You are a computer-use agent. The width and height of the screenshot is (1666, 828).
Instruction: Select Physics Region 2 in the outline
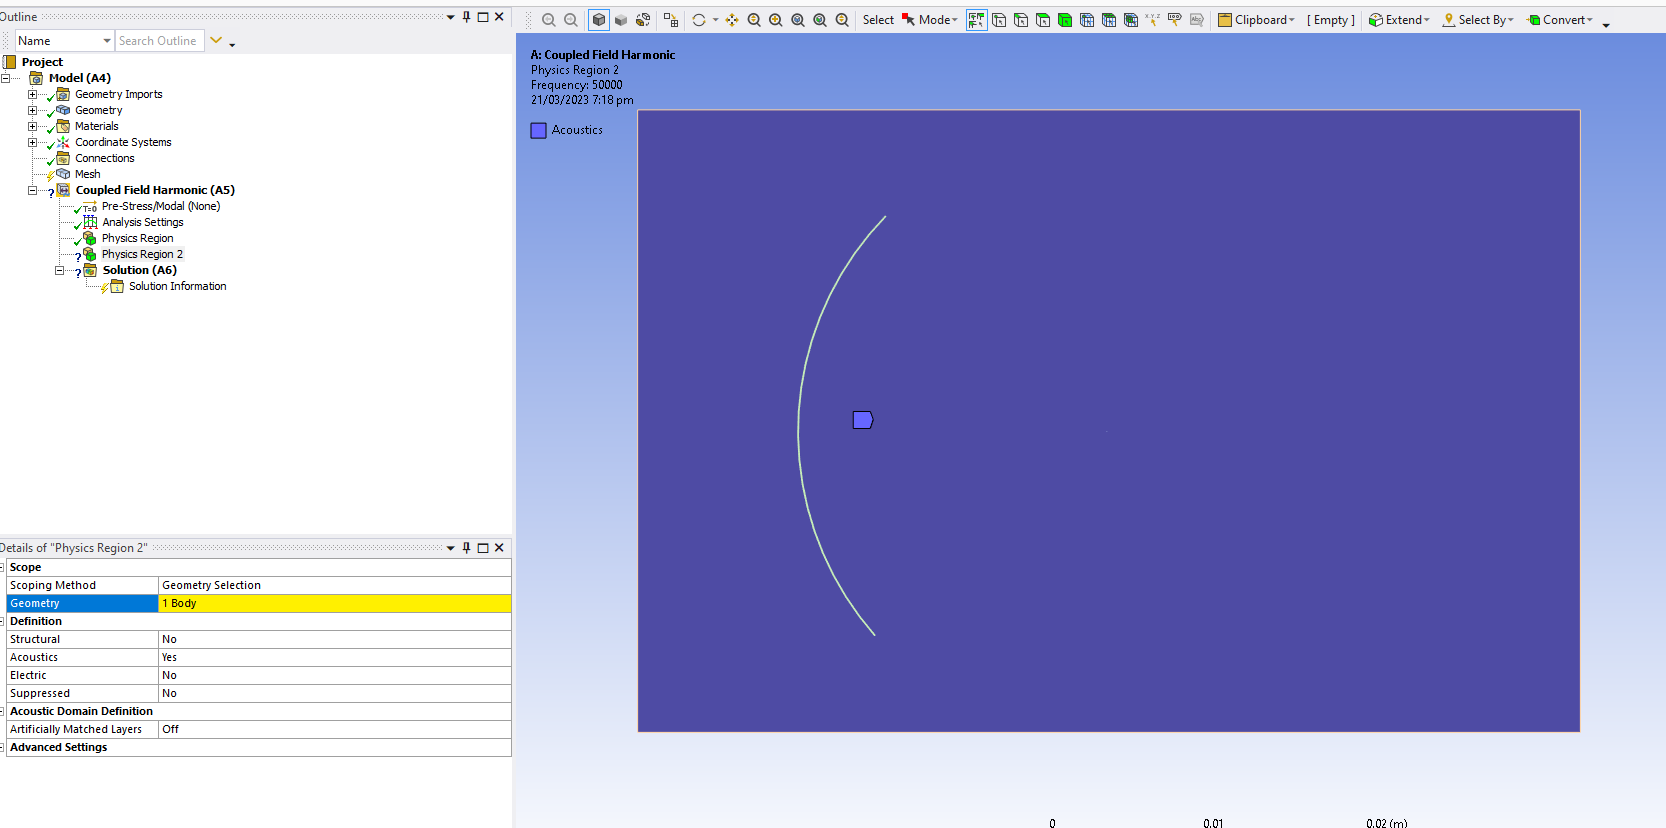(x=143, y=254)
